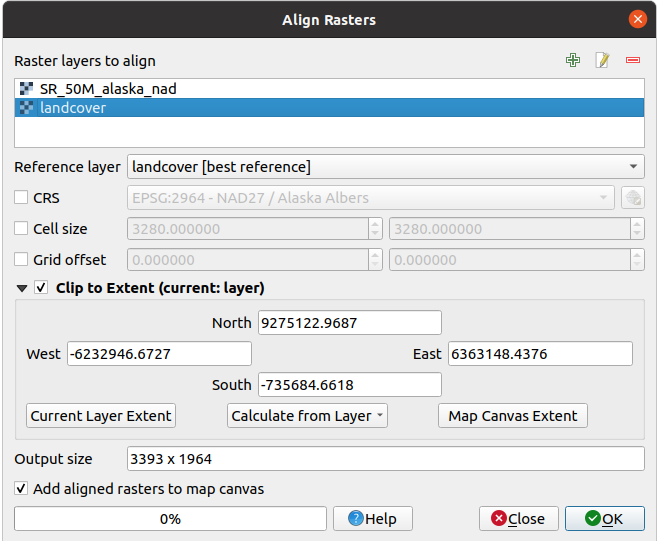Click the green plus add layer icon
This screenshot has width=659, height=541.
click(573, 61)
